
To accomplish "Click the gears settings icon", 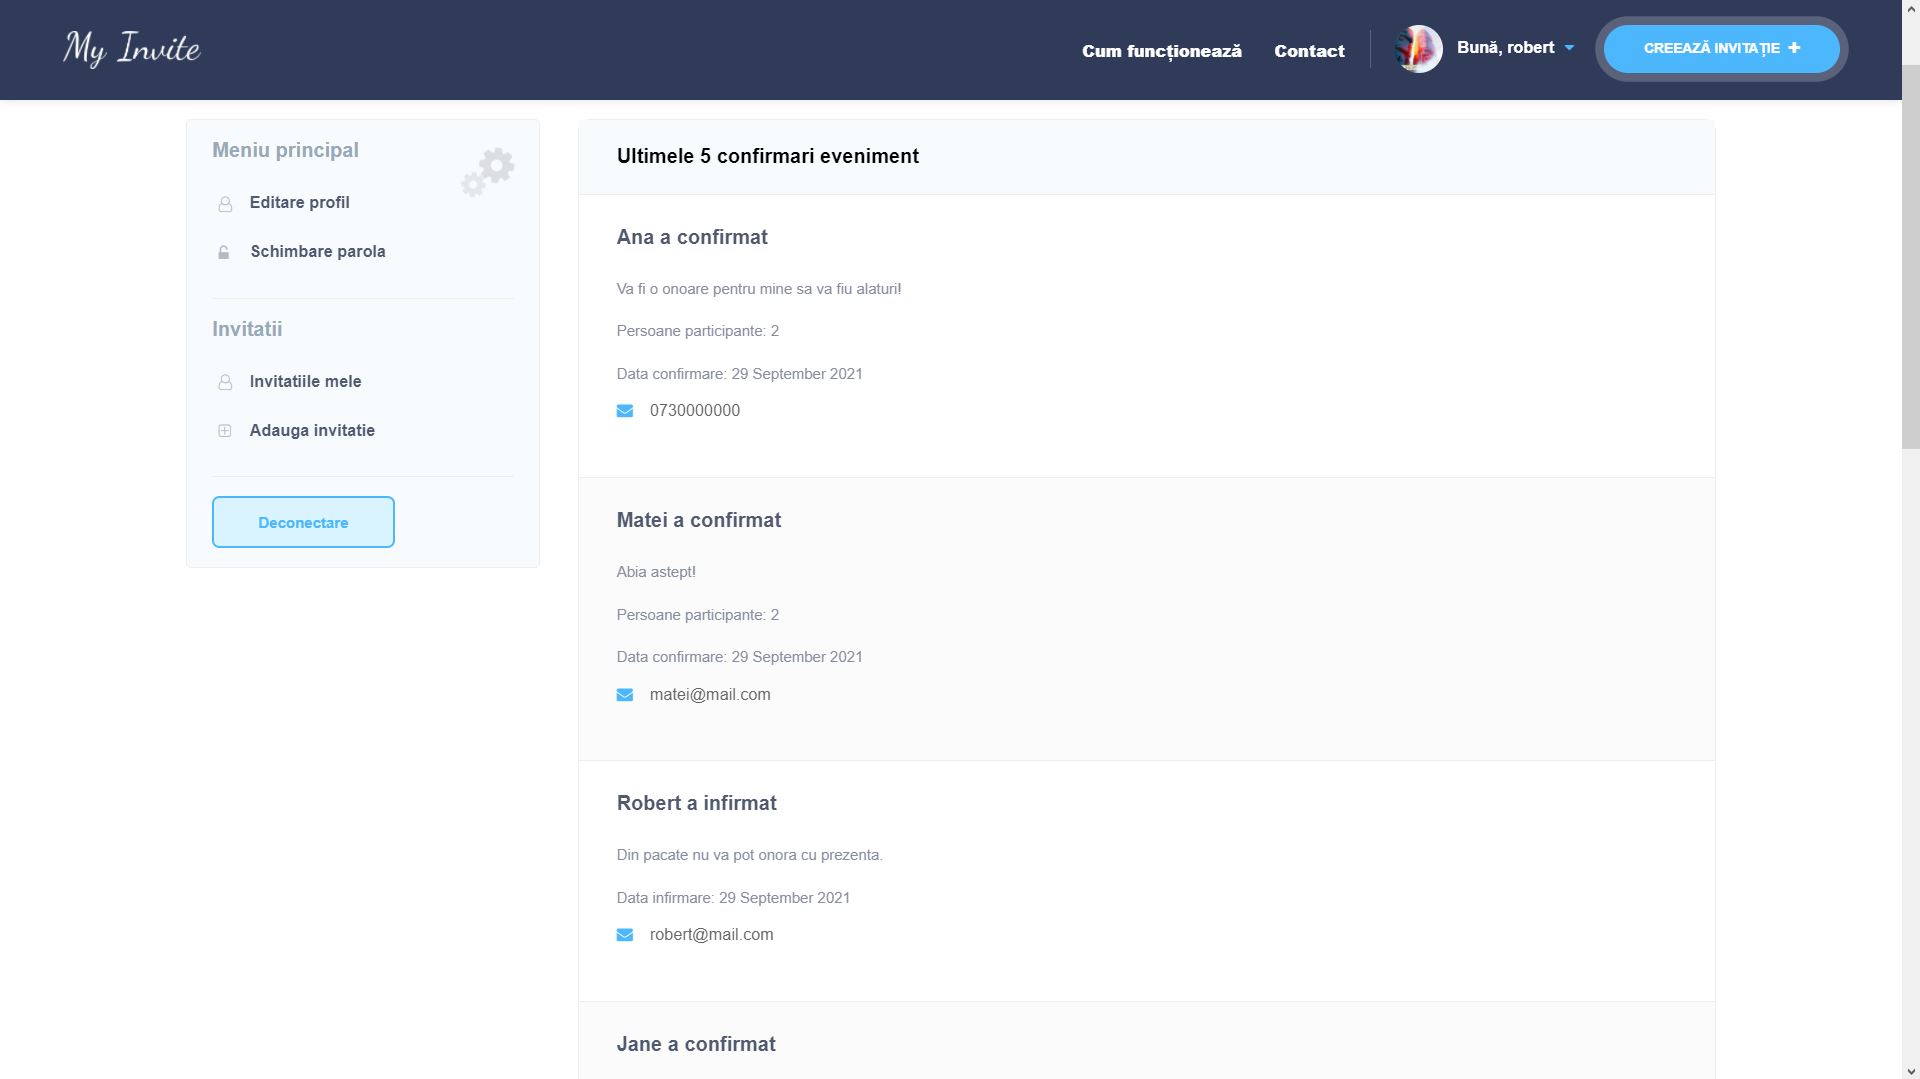I will click(488, 172).
